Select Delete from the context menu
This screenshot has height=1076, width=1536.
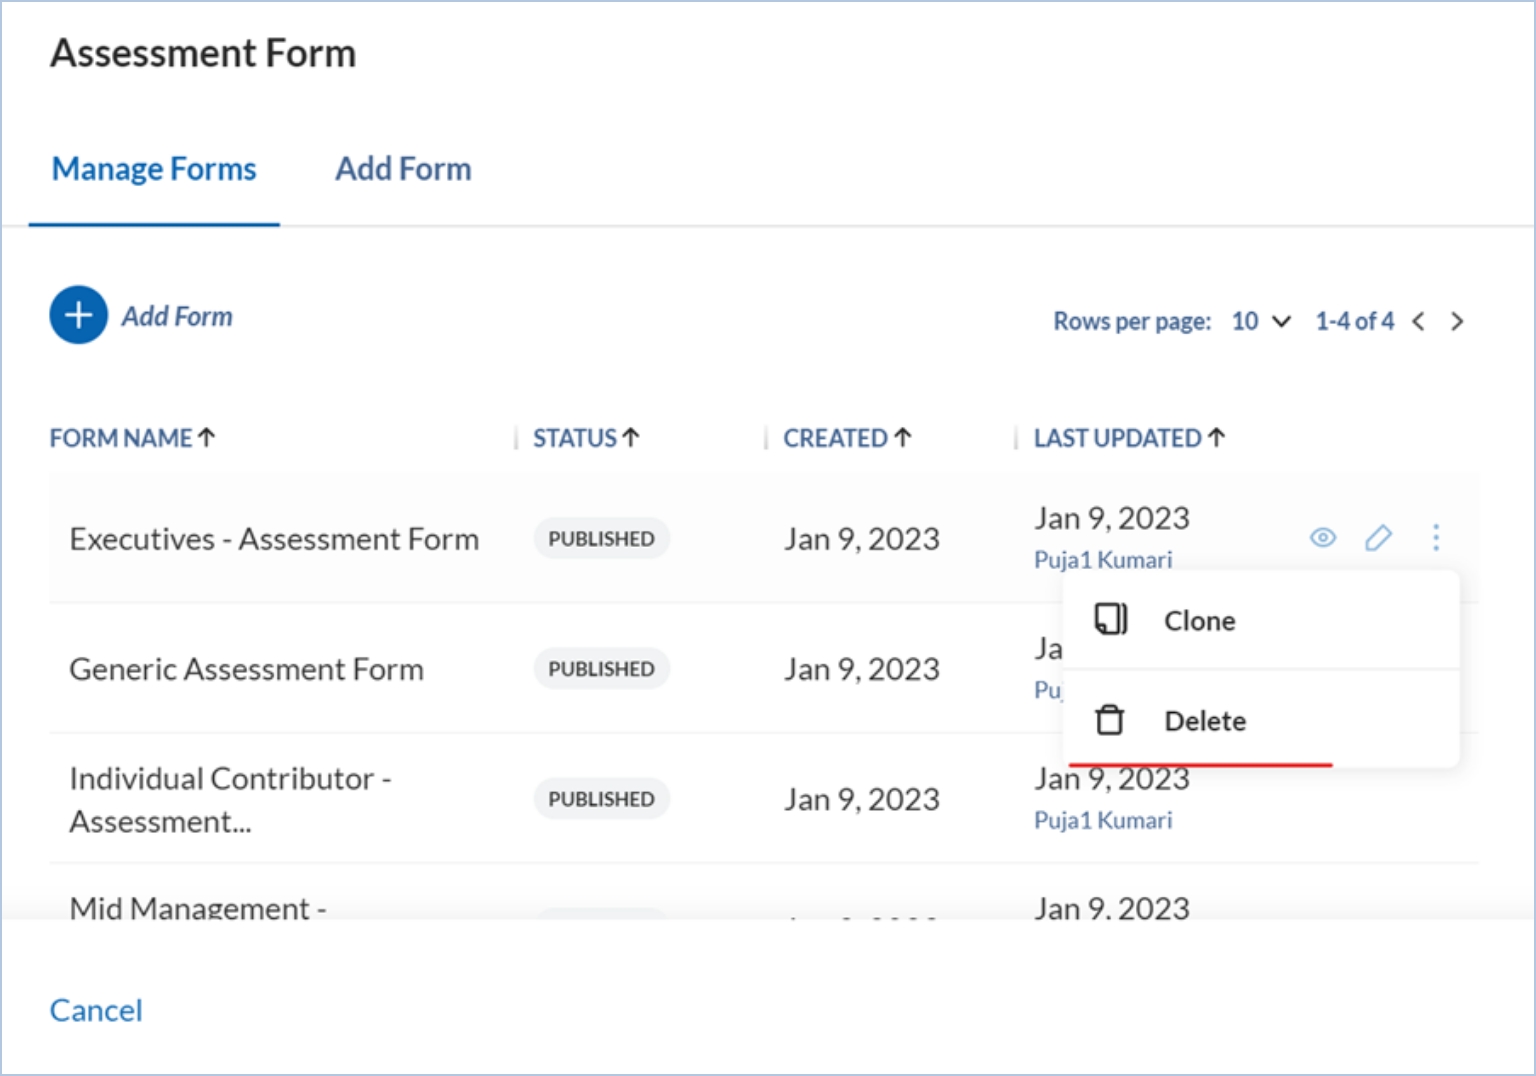[1205, 721]
